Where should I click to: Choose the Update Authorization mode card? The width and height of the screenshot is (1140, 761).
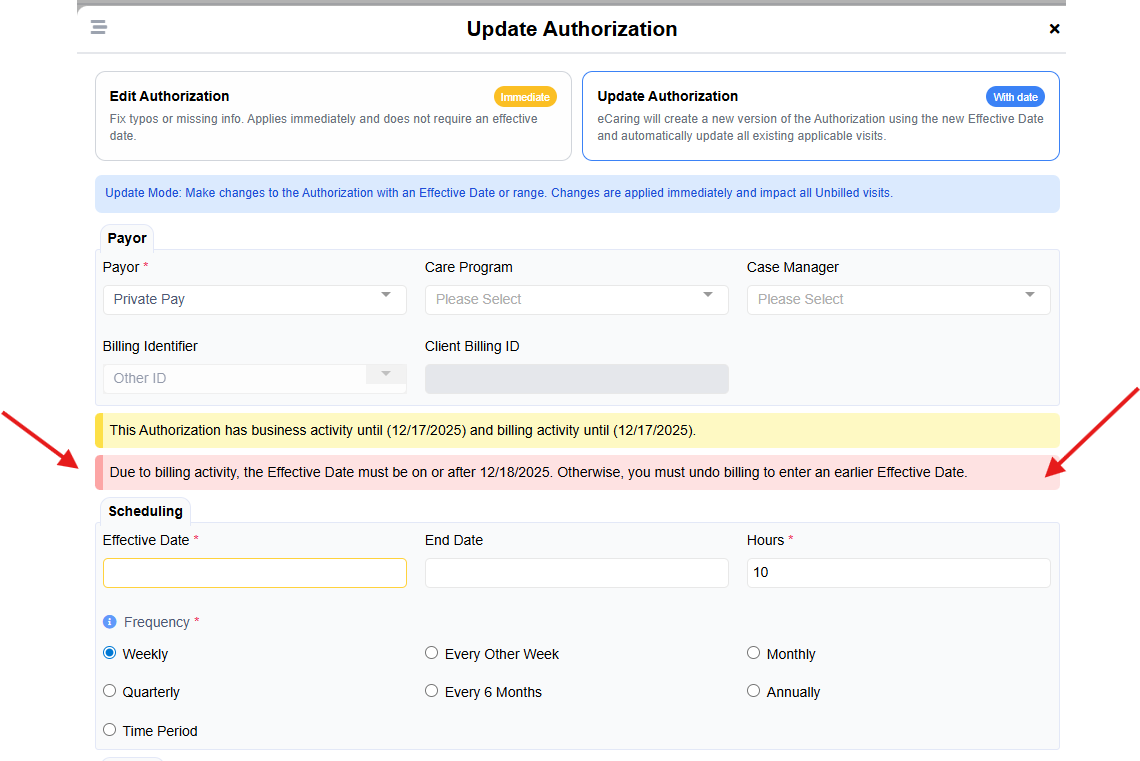pyautogui.click(x=820, y=116)
